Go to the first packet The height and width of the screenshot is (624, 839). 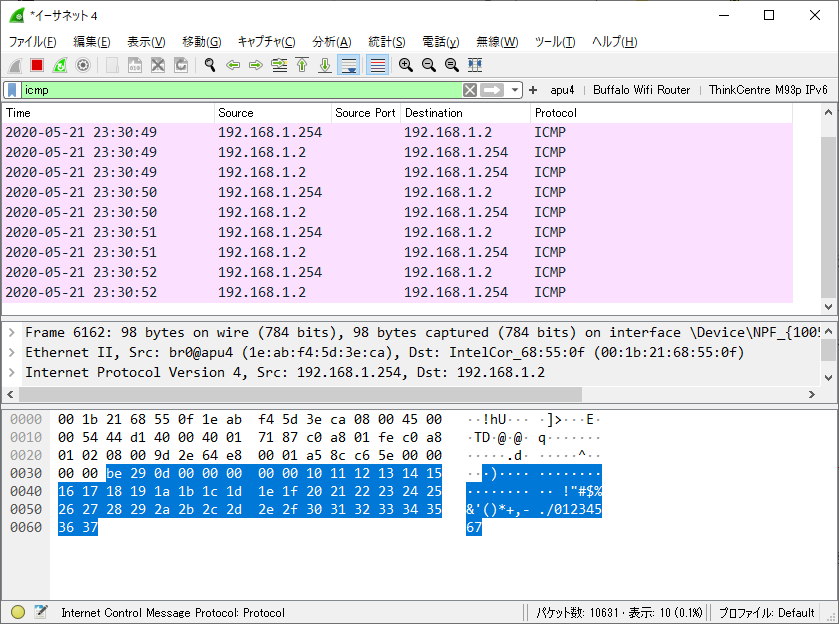(302, 65)
